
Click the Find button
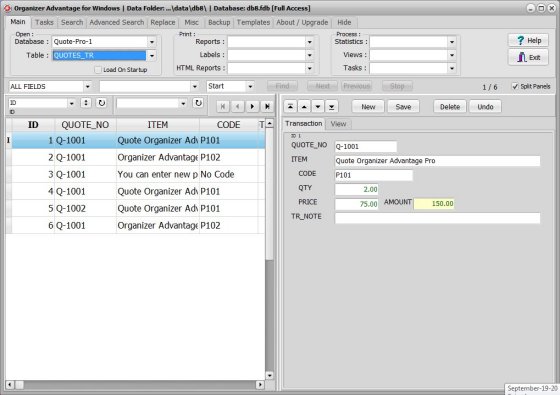pos(282,86)
